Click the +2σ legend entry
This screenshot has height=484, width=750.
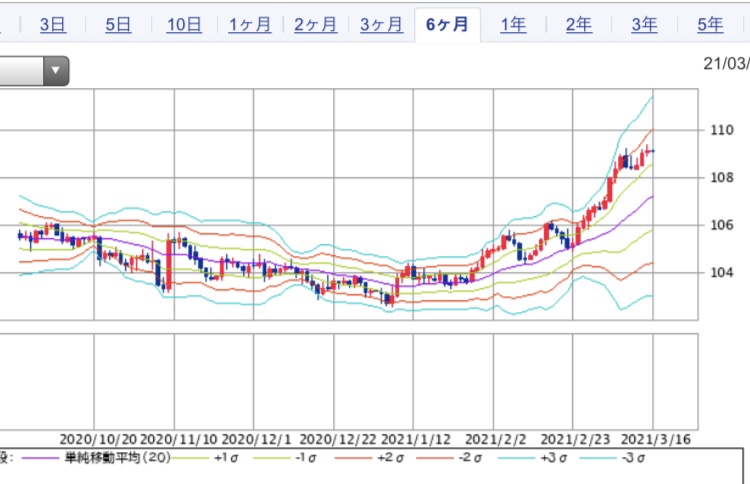(390, 458)
